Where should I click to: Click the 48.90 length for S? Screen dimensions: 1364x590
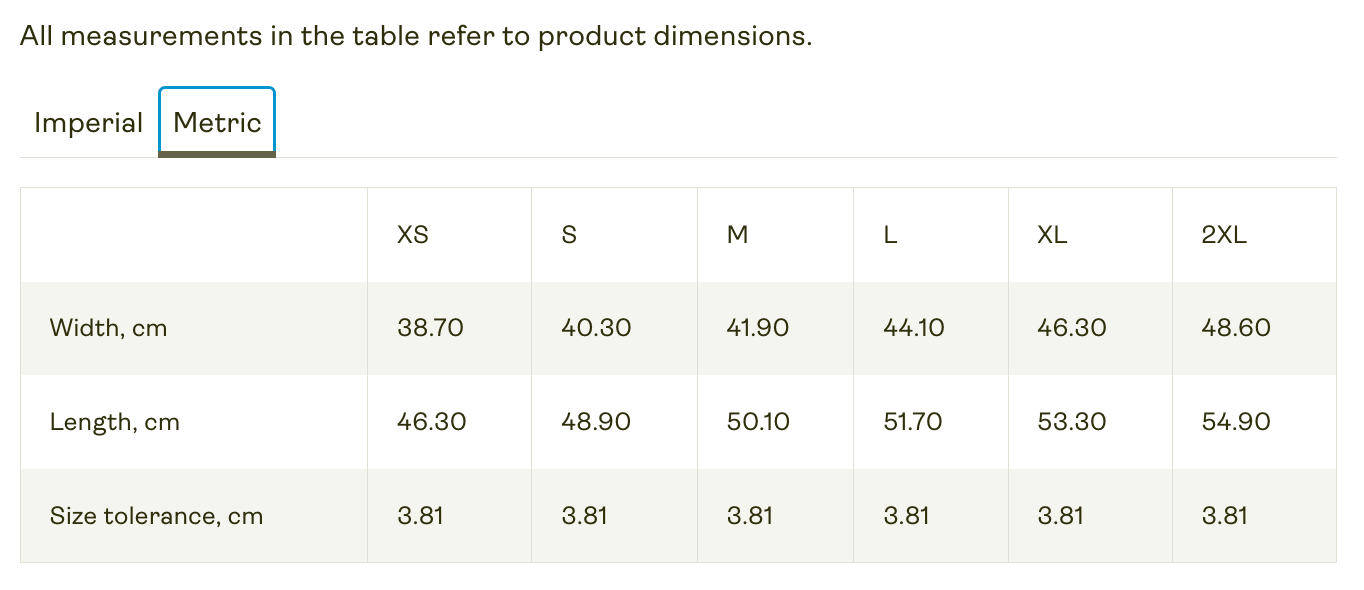(596, 422)
